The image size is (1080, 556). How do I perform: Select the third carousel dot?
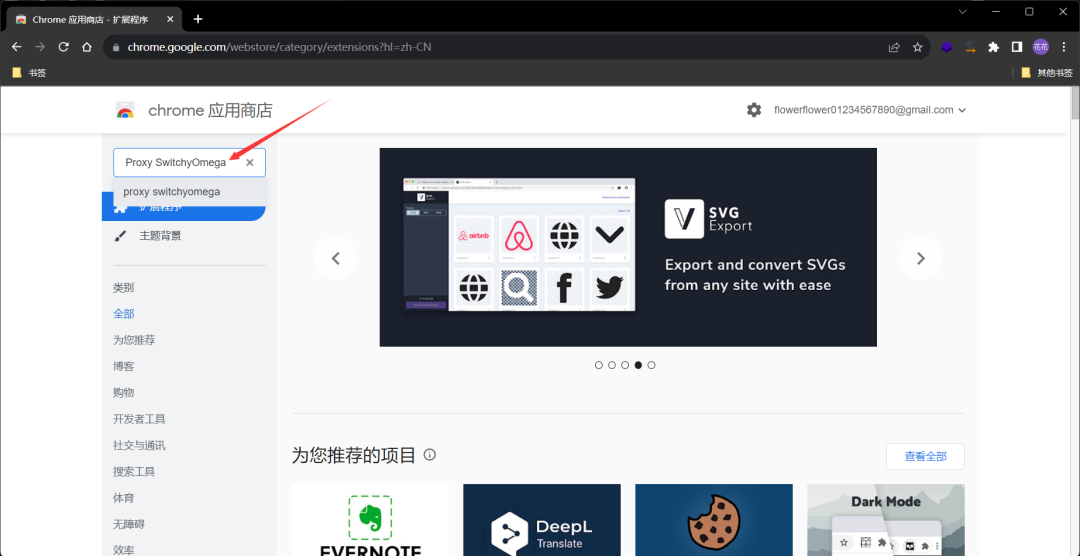625,365
